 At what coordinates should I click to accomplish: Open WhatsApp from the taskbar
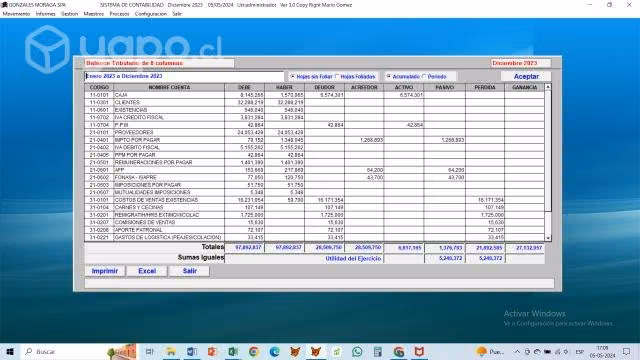click(357, 351)
